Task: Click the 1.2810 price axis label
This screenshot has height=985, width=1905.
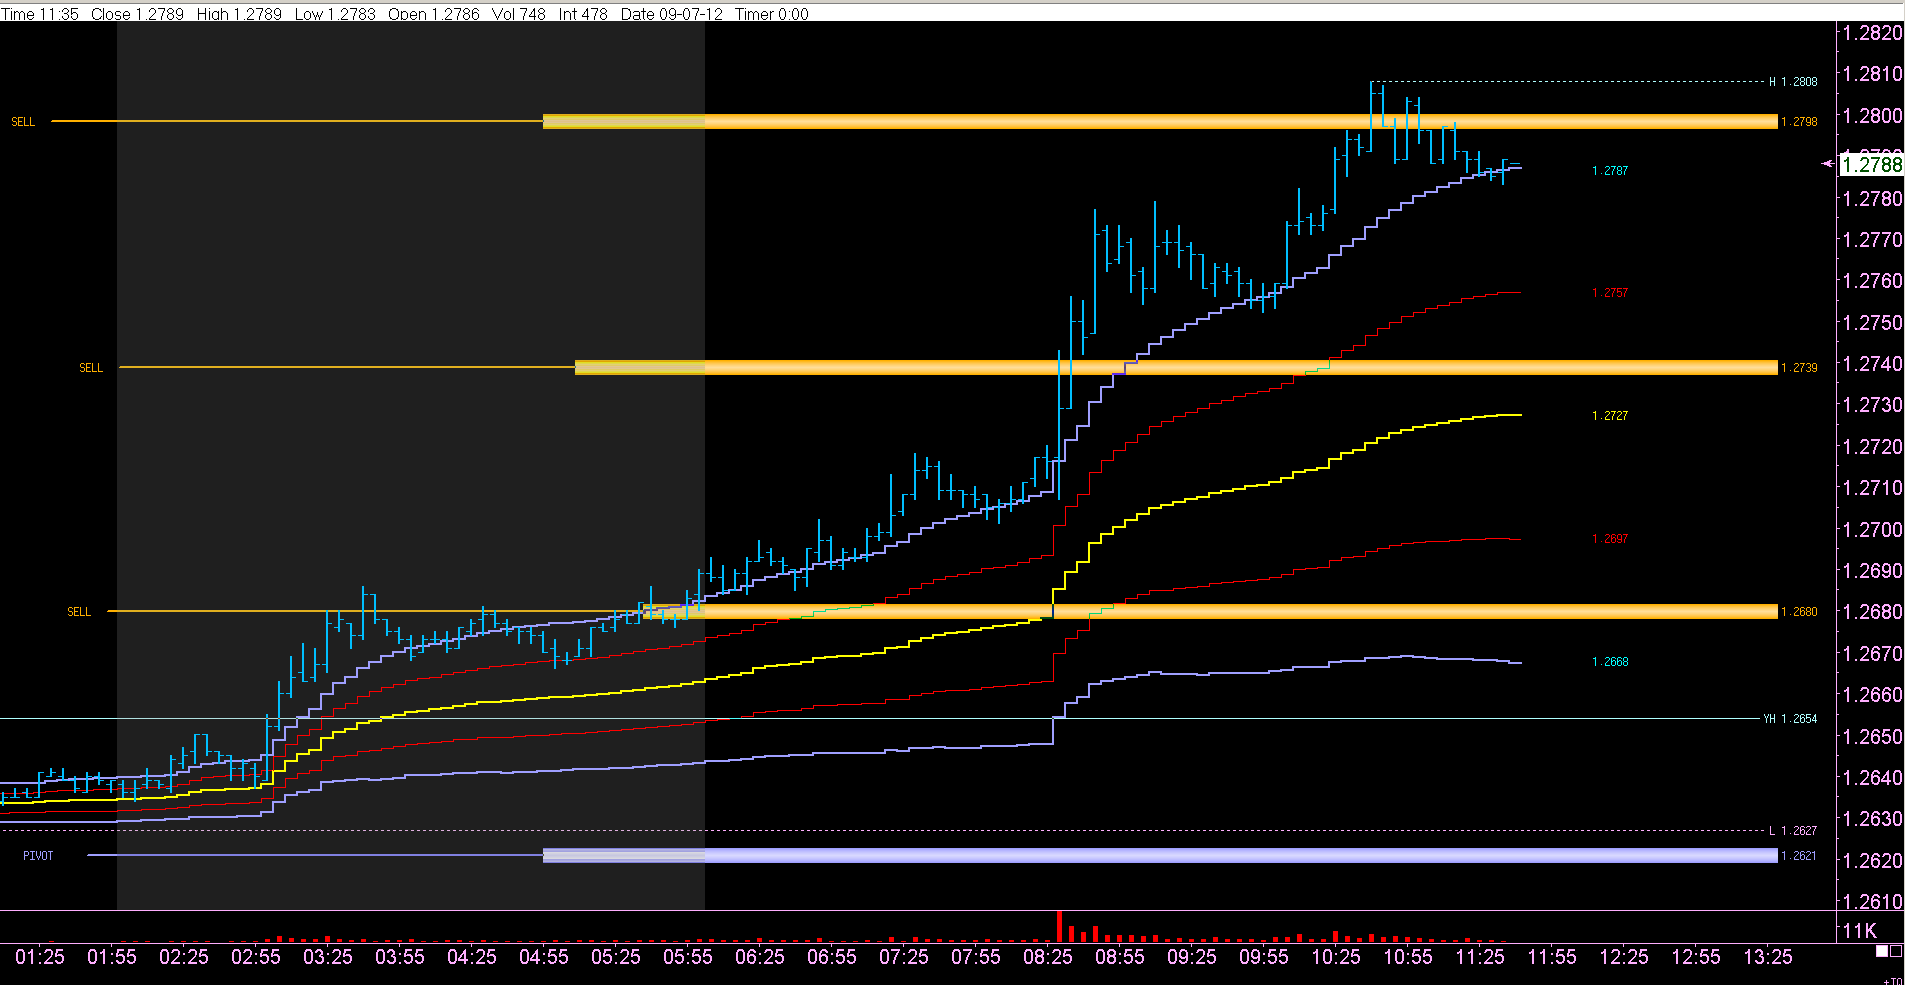Action: click(1872, 74)
